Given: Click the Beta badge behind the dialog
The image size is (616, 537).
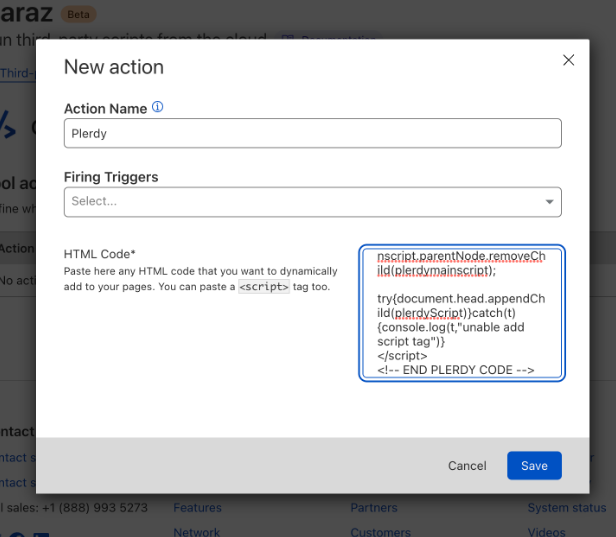Looking at the screenshot, I should pyautogui.click(x=78, y=15).
